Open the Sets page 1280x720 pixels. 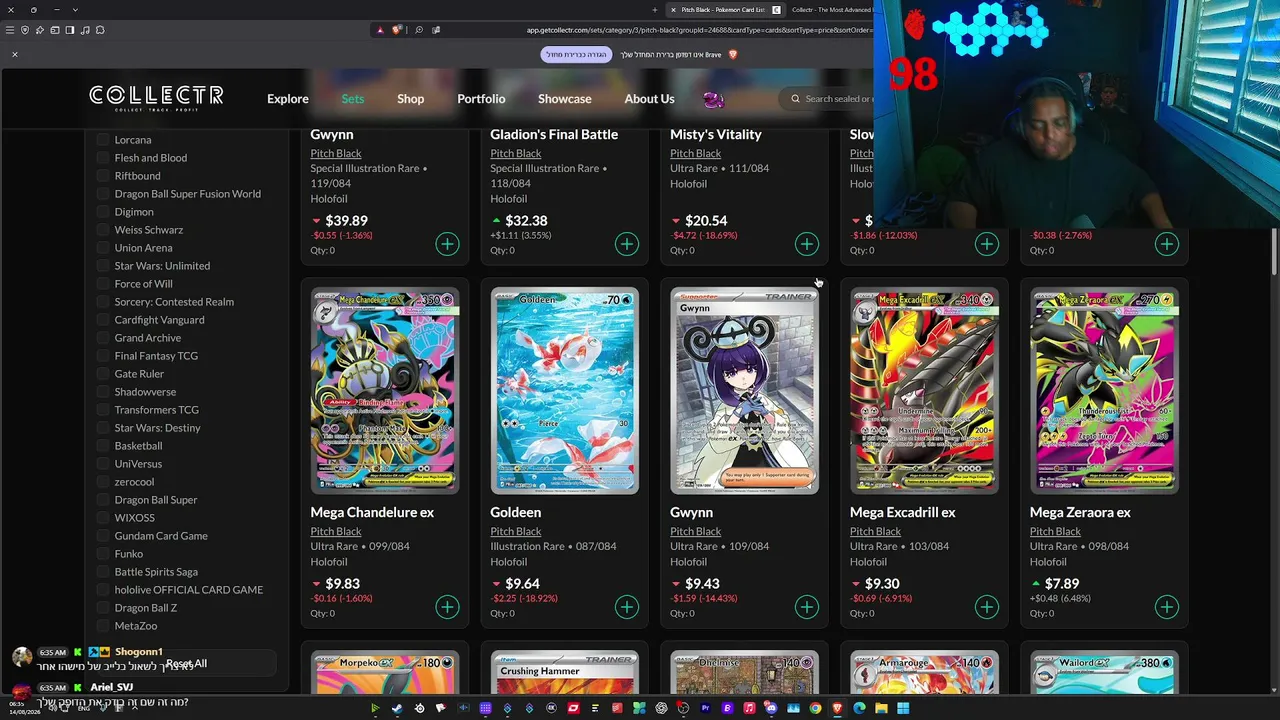tap(353, 99)
